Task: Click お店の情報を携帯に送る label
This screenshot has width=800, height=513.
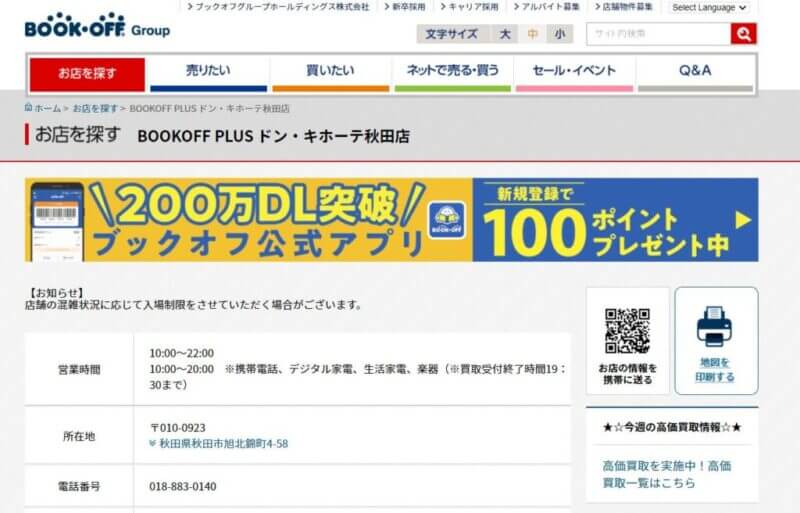Action: [x=628, y=374]
